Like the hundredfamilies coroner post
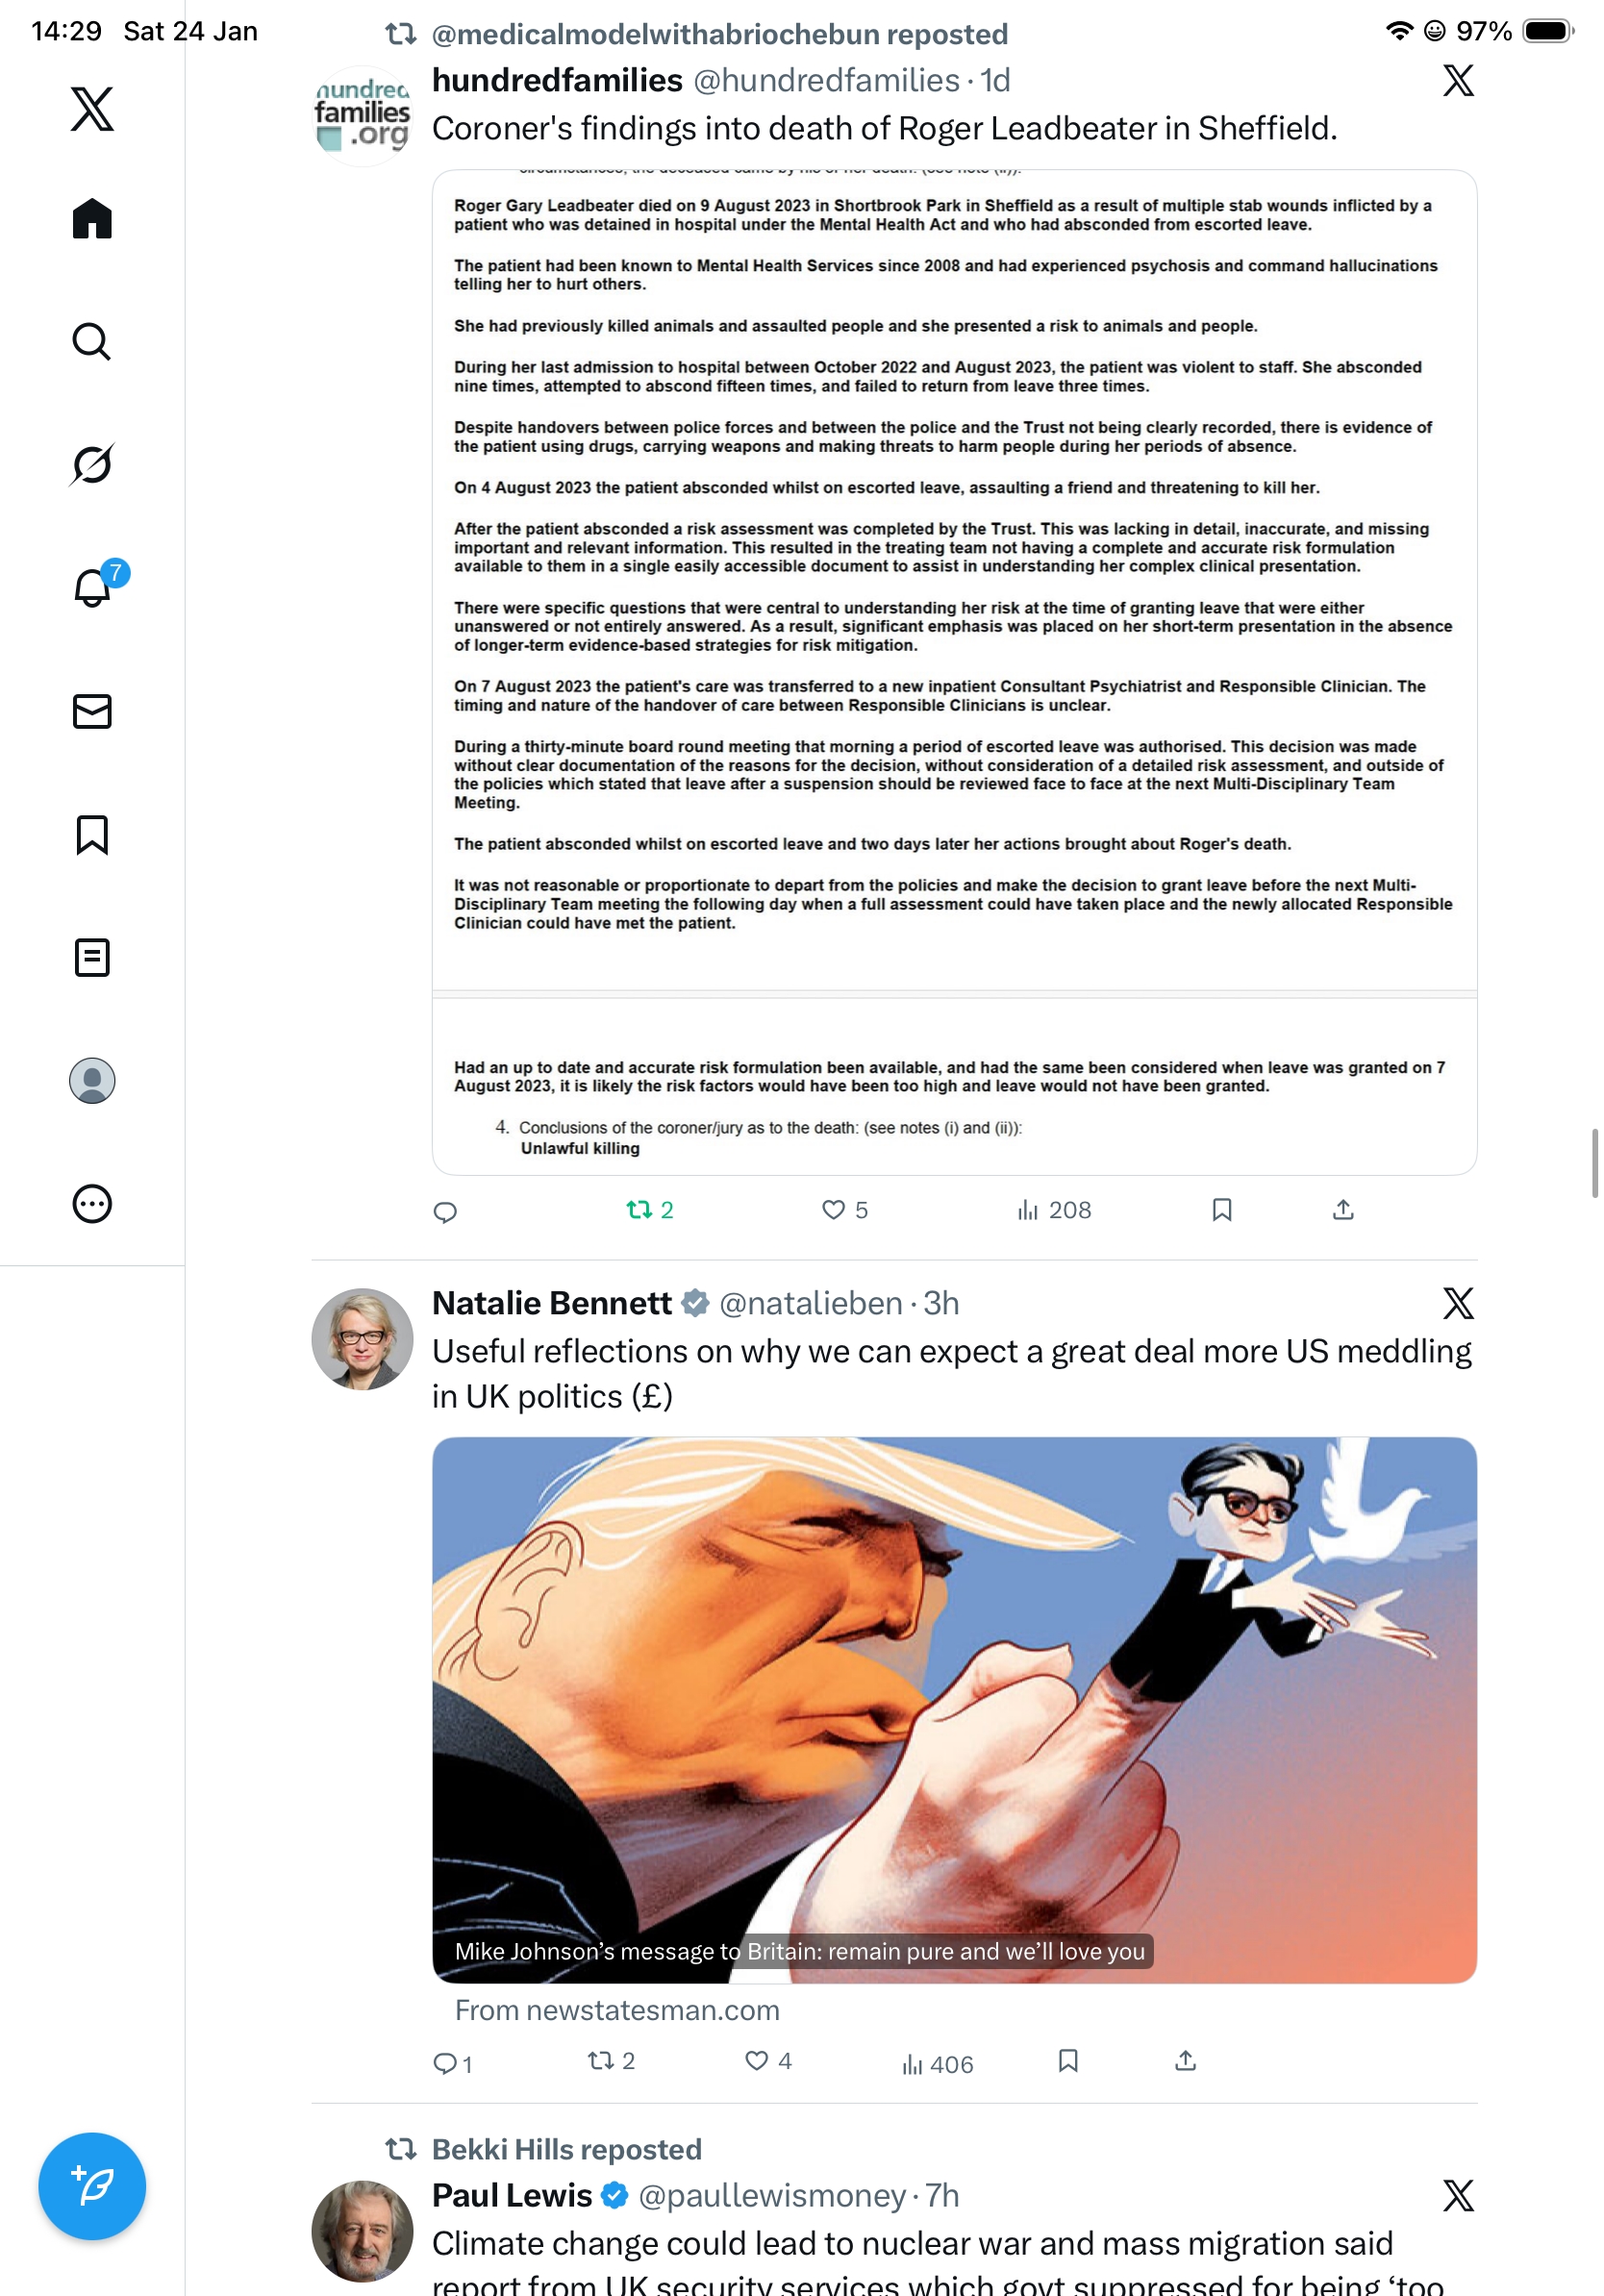 pyautogui.click(x=845, y=1210)
